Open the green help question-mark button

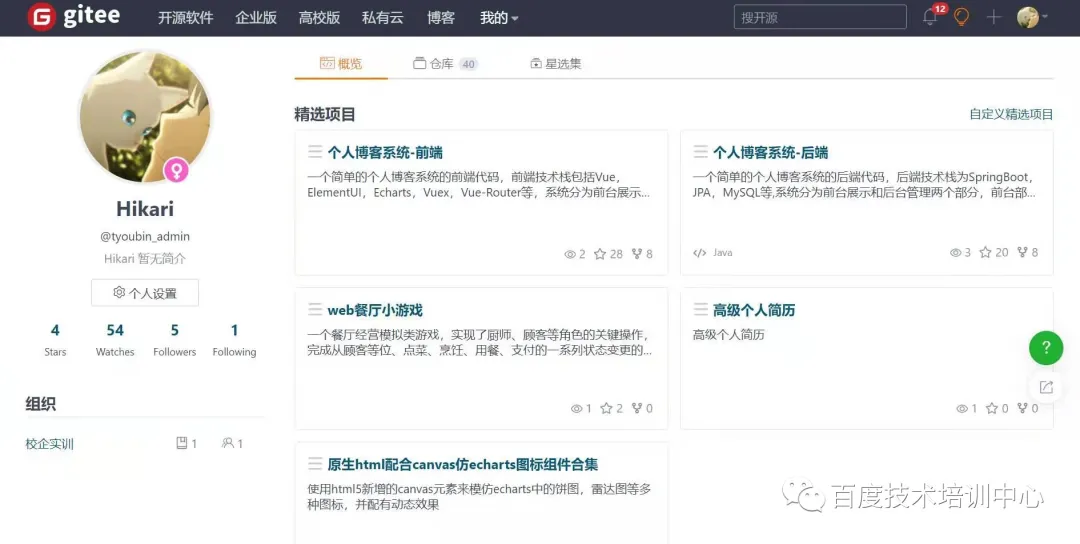[1046, 348]
